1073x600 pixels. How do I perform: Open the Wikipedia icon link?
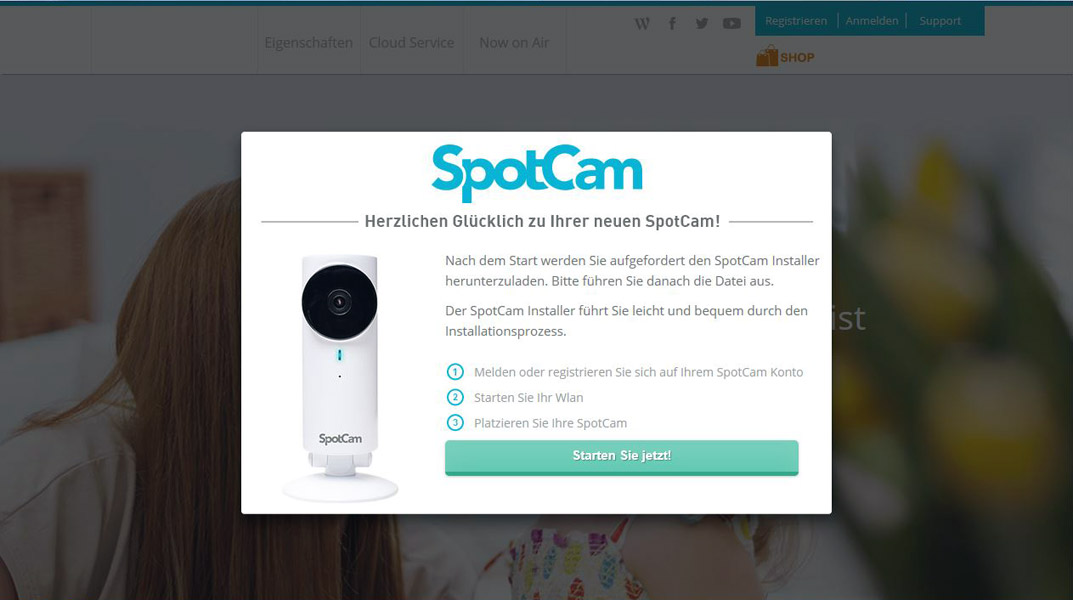pos(642,24)
